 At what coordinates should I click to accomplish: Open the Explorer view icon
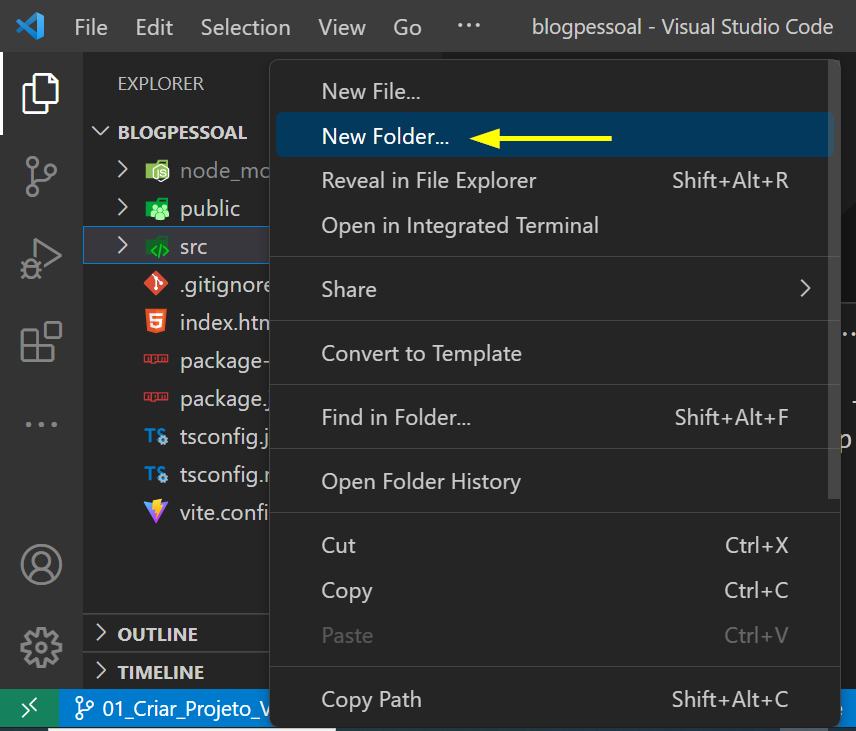(40, 94)
